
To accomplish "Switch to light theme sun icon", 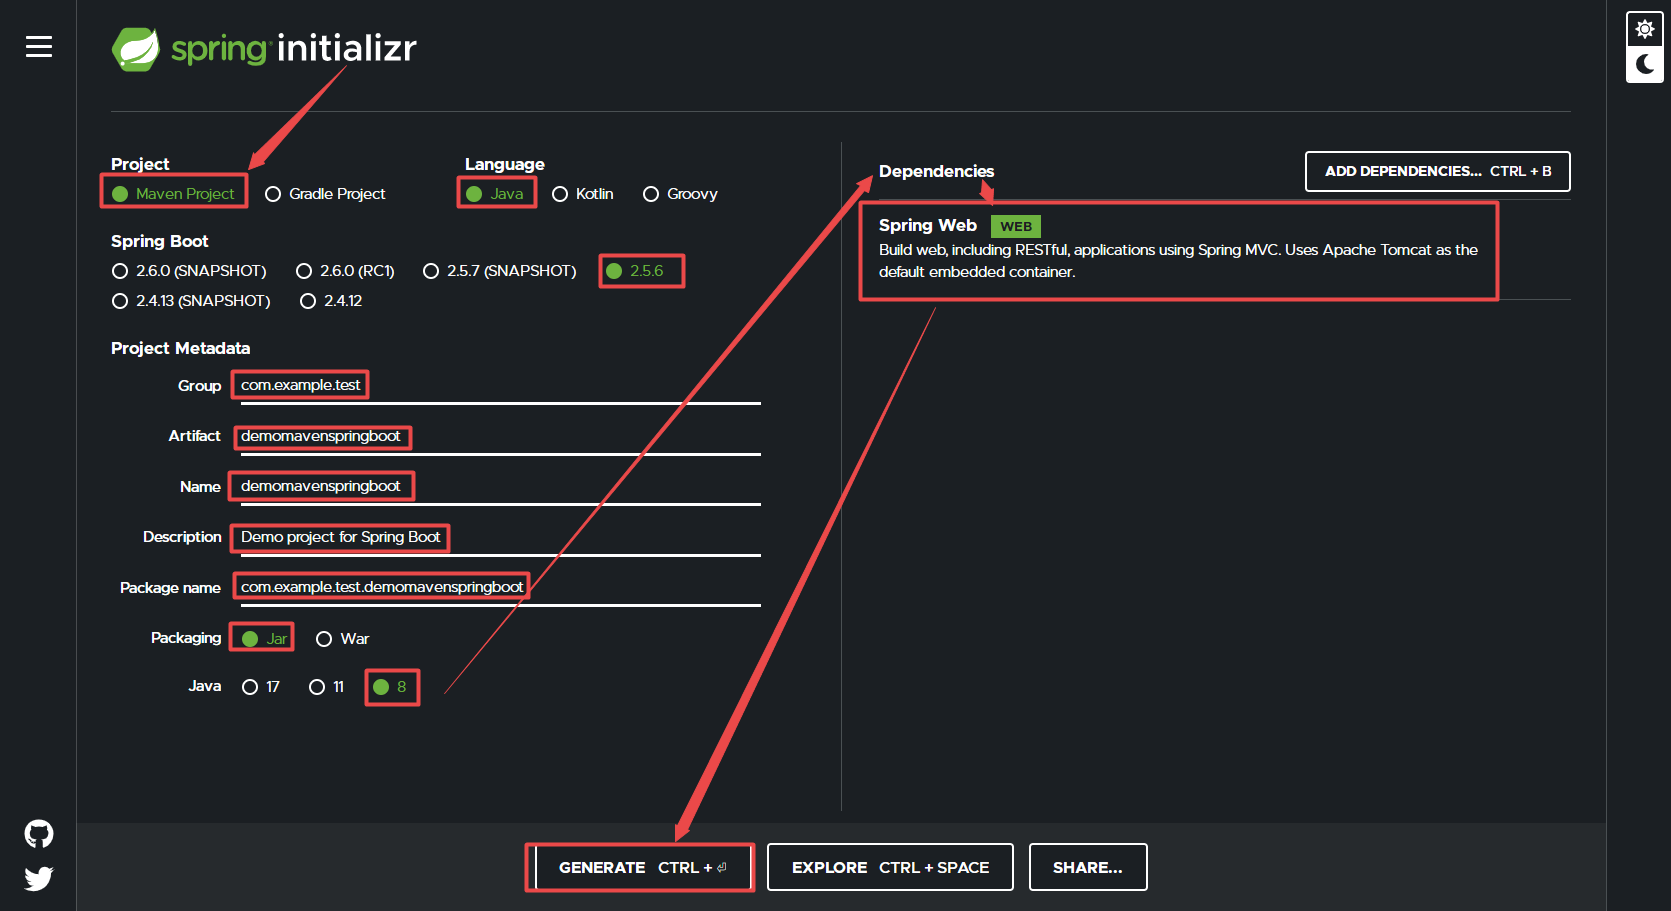I will point(1645,29).
